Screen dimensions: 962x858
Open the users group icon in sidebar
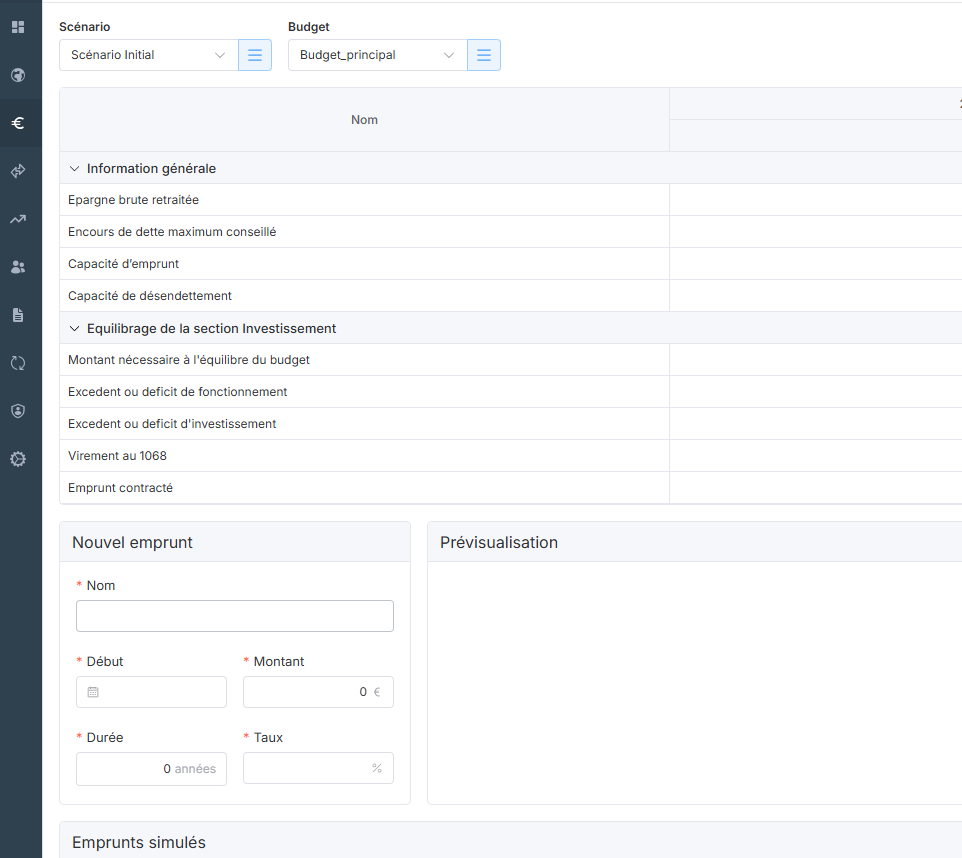click(18, 267)
